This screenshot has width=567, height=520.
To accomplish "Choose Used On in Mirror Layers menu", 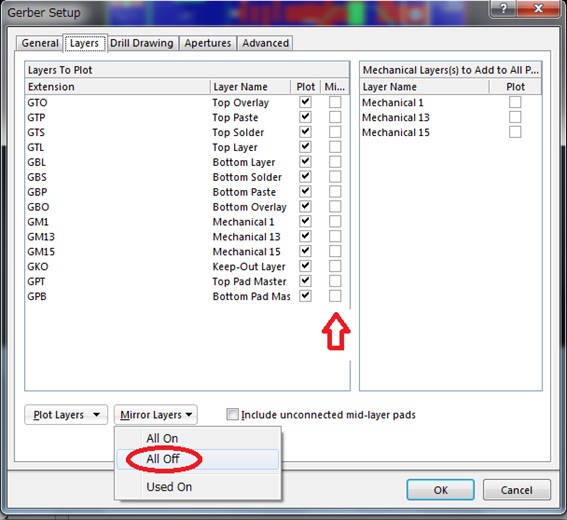I will coord(197,487).
